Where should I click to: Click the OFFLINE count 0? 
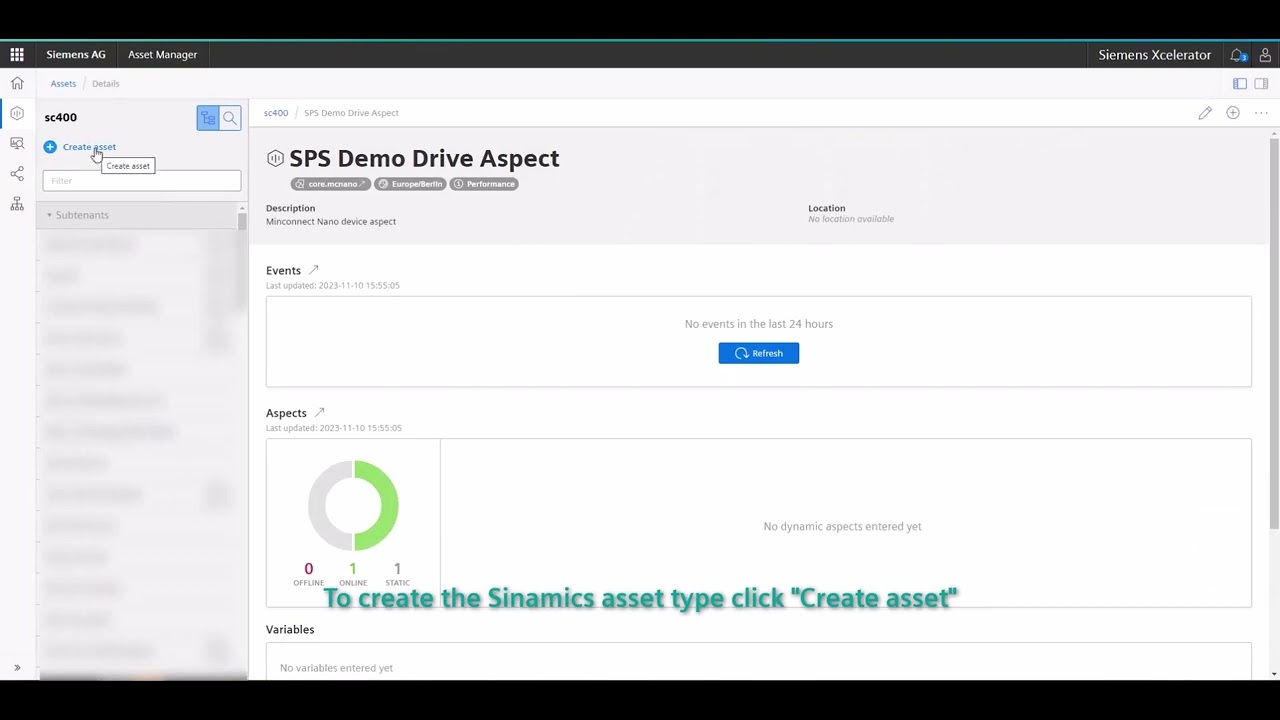click(308, 569)
